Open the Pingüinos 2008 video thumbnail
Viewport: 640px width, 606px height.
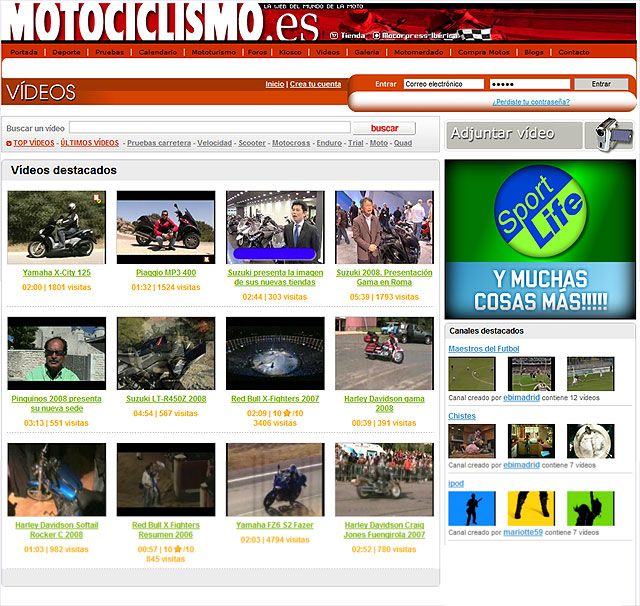click(x=57, y=353)
